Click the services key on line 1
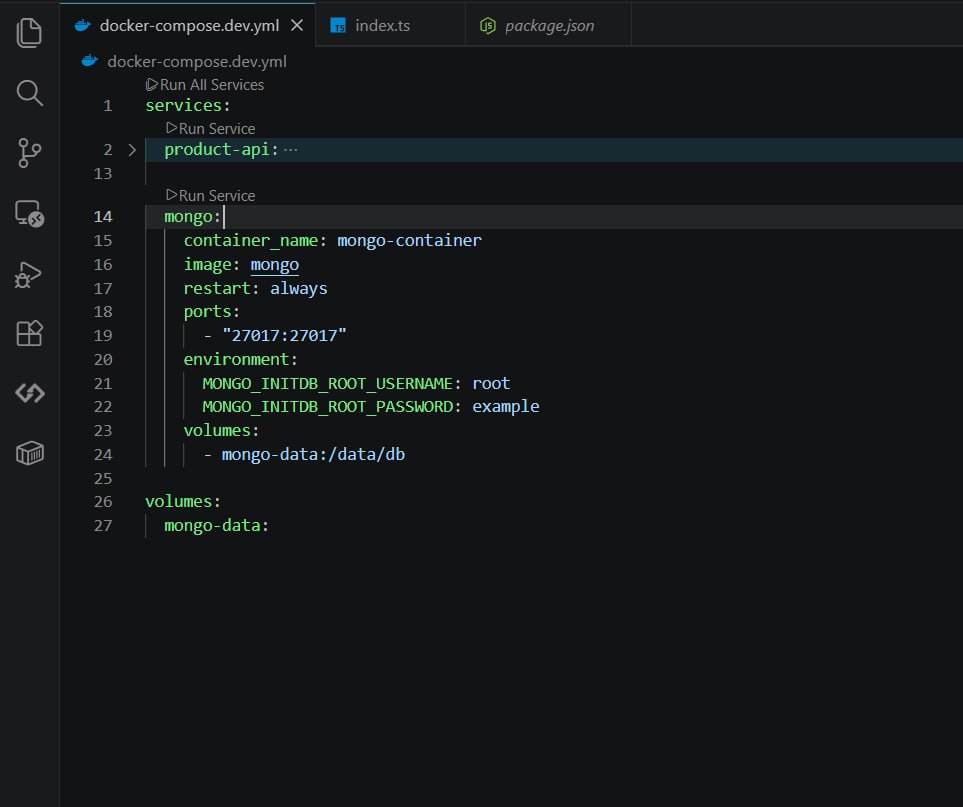 184,106
